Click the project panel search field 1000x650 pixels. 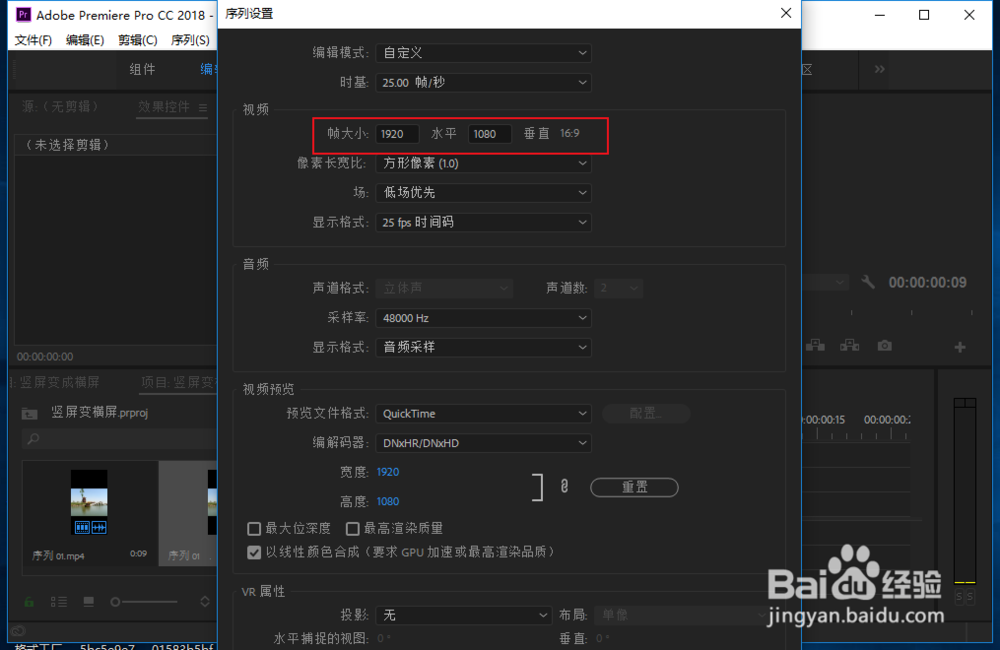pos(119,439)
